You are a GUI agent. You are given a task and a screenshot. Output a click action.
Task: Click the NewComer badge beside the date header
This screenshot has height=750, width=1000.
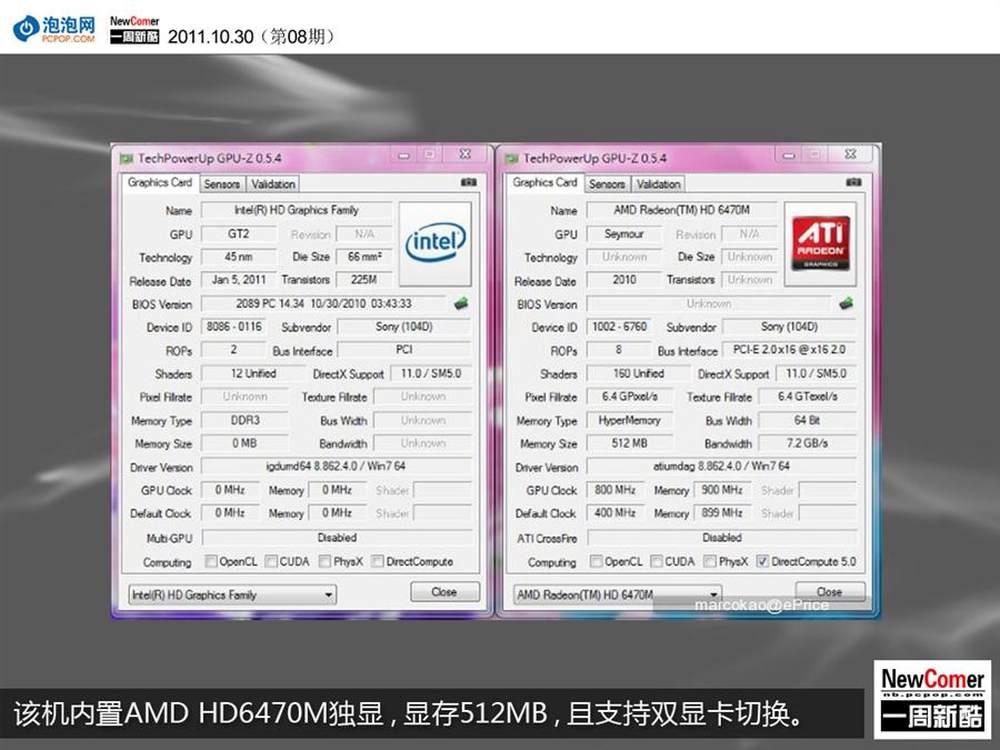135,29
